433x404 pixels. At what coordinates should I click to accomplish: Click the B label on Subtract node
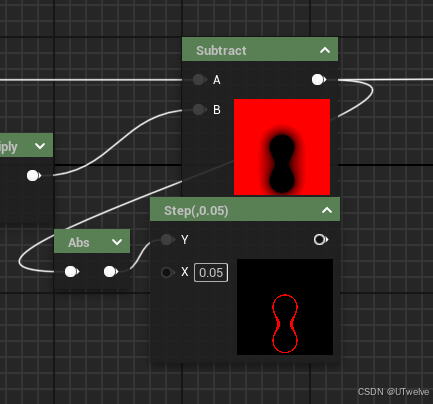pyautogui.click(x=217, y=110)
